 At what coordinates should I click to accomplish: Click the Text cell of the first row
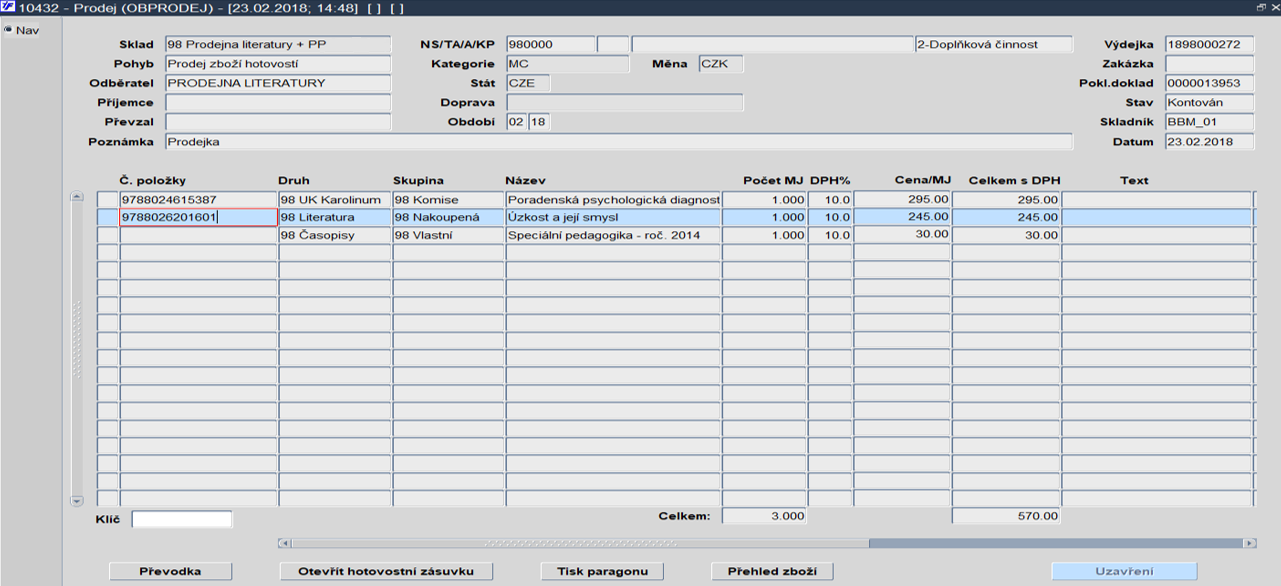pos(1156,200)
